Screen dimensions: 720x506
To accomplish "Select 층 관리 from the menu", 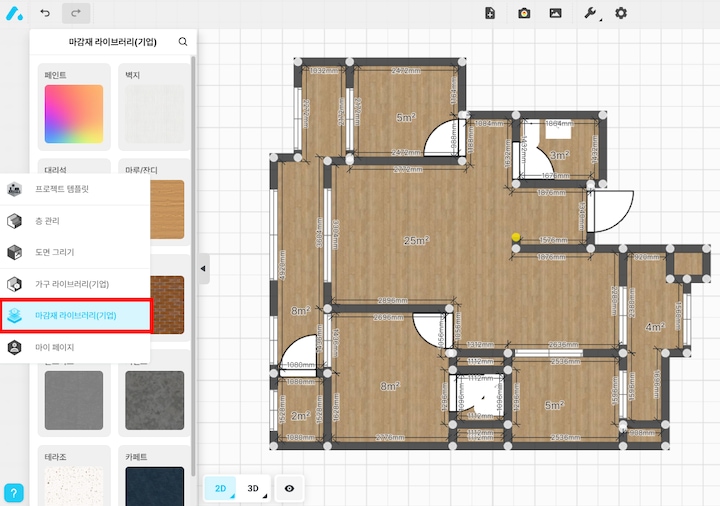I will point(75,220).
